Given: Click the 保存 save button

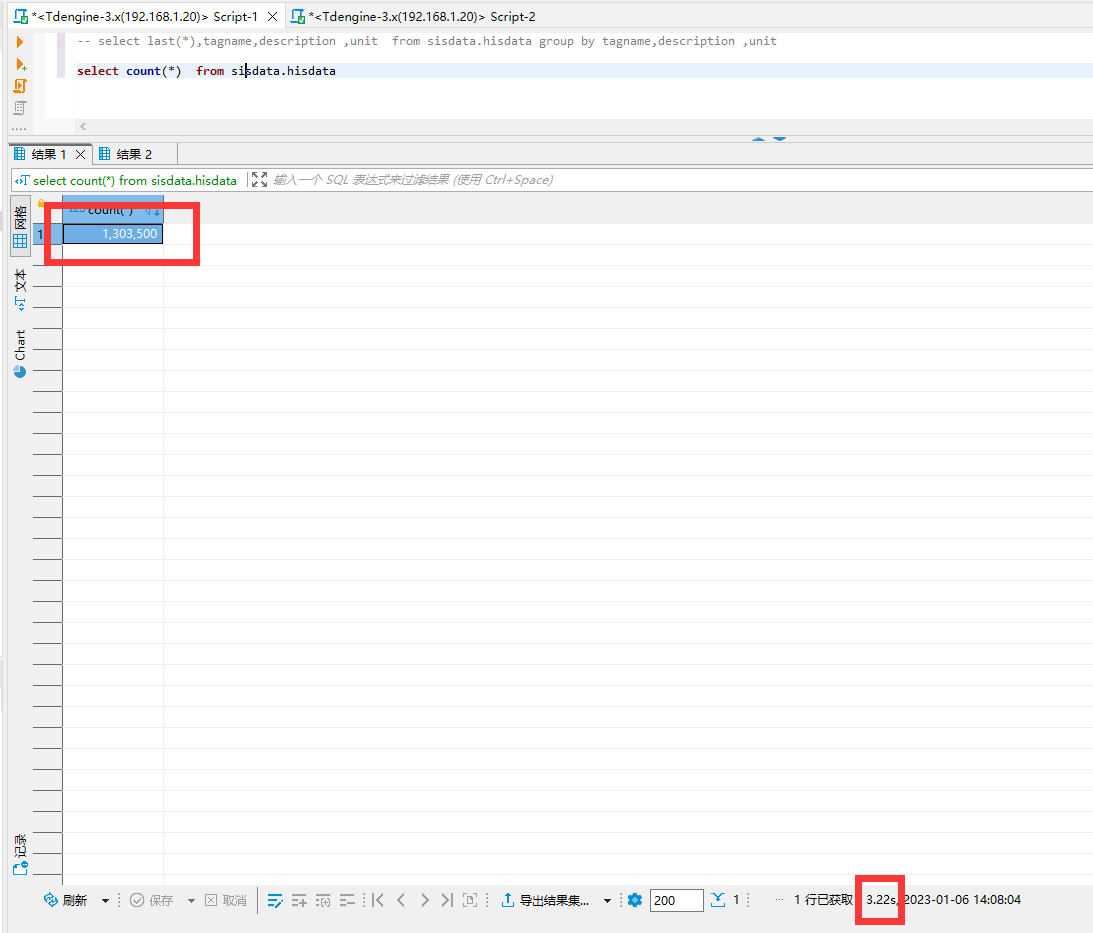Looking at the screenshot, I should point(151,900).
